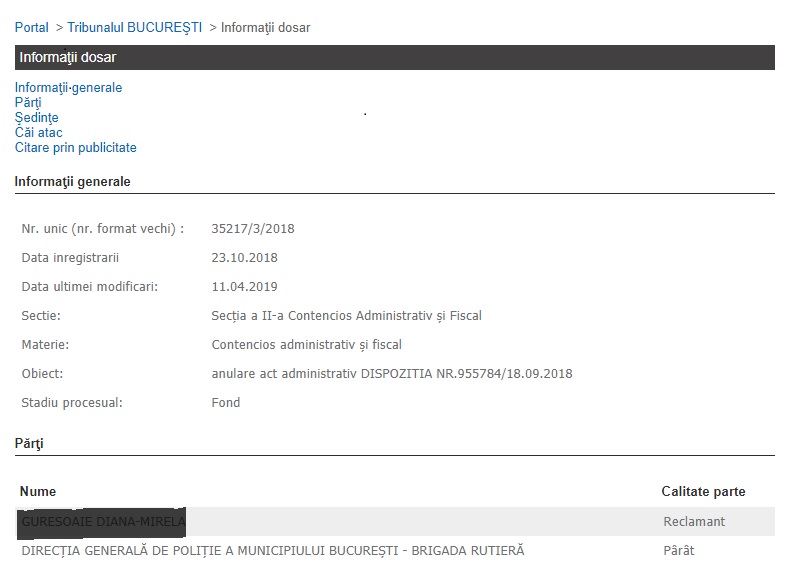
Task: Click the Fond procedural stage value
Action: (226, 403)
